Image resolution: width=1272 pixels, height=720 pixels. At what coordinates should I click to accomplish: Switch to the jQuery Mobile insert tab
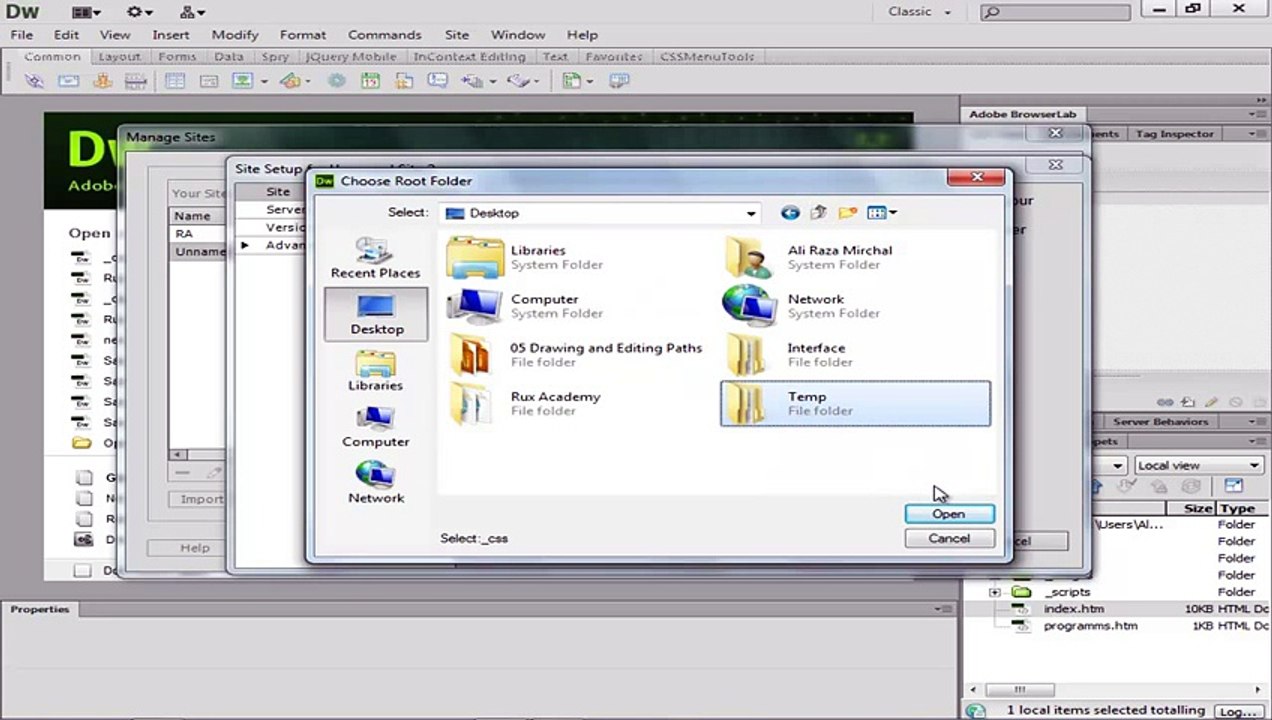pyautogui.click(x=351, y=57)
